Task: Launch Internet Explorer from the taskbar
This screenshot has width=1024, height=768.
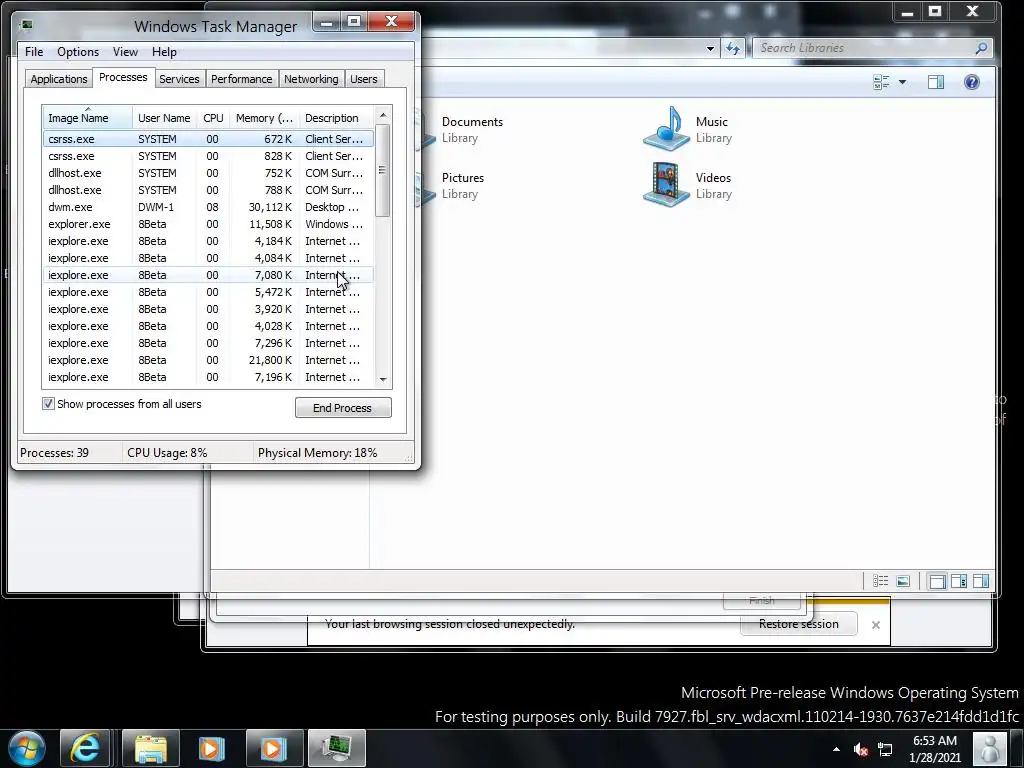Action: click(86, 748)
